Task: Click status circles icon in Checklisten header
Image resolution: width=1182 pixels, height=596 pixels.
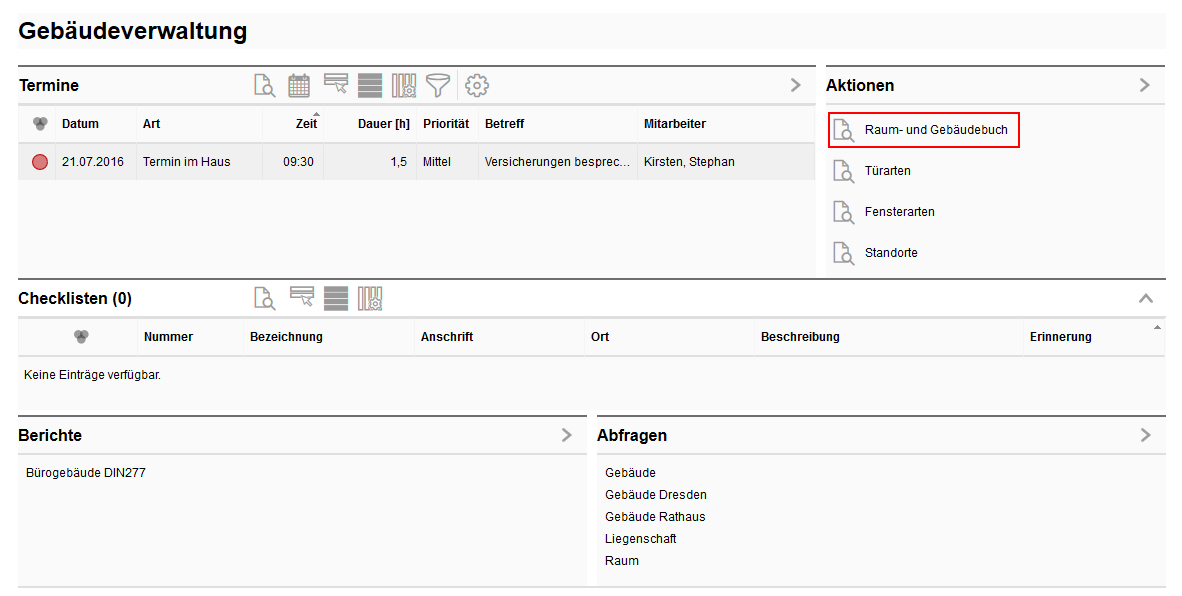Action: [x=81, y=337]
